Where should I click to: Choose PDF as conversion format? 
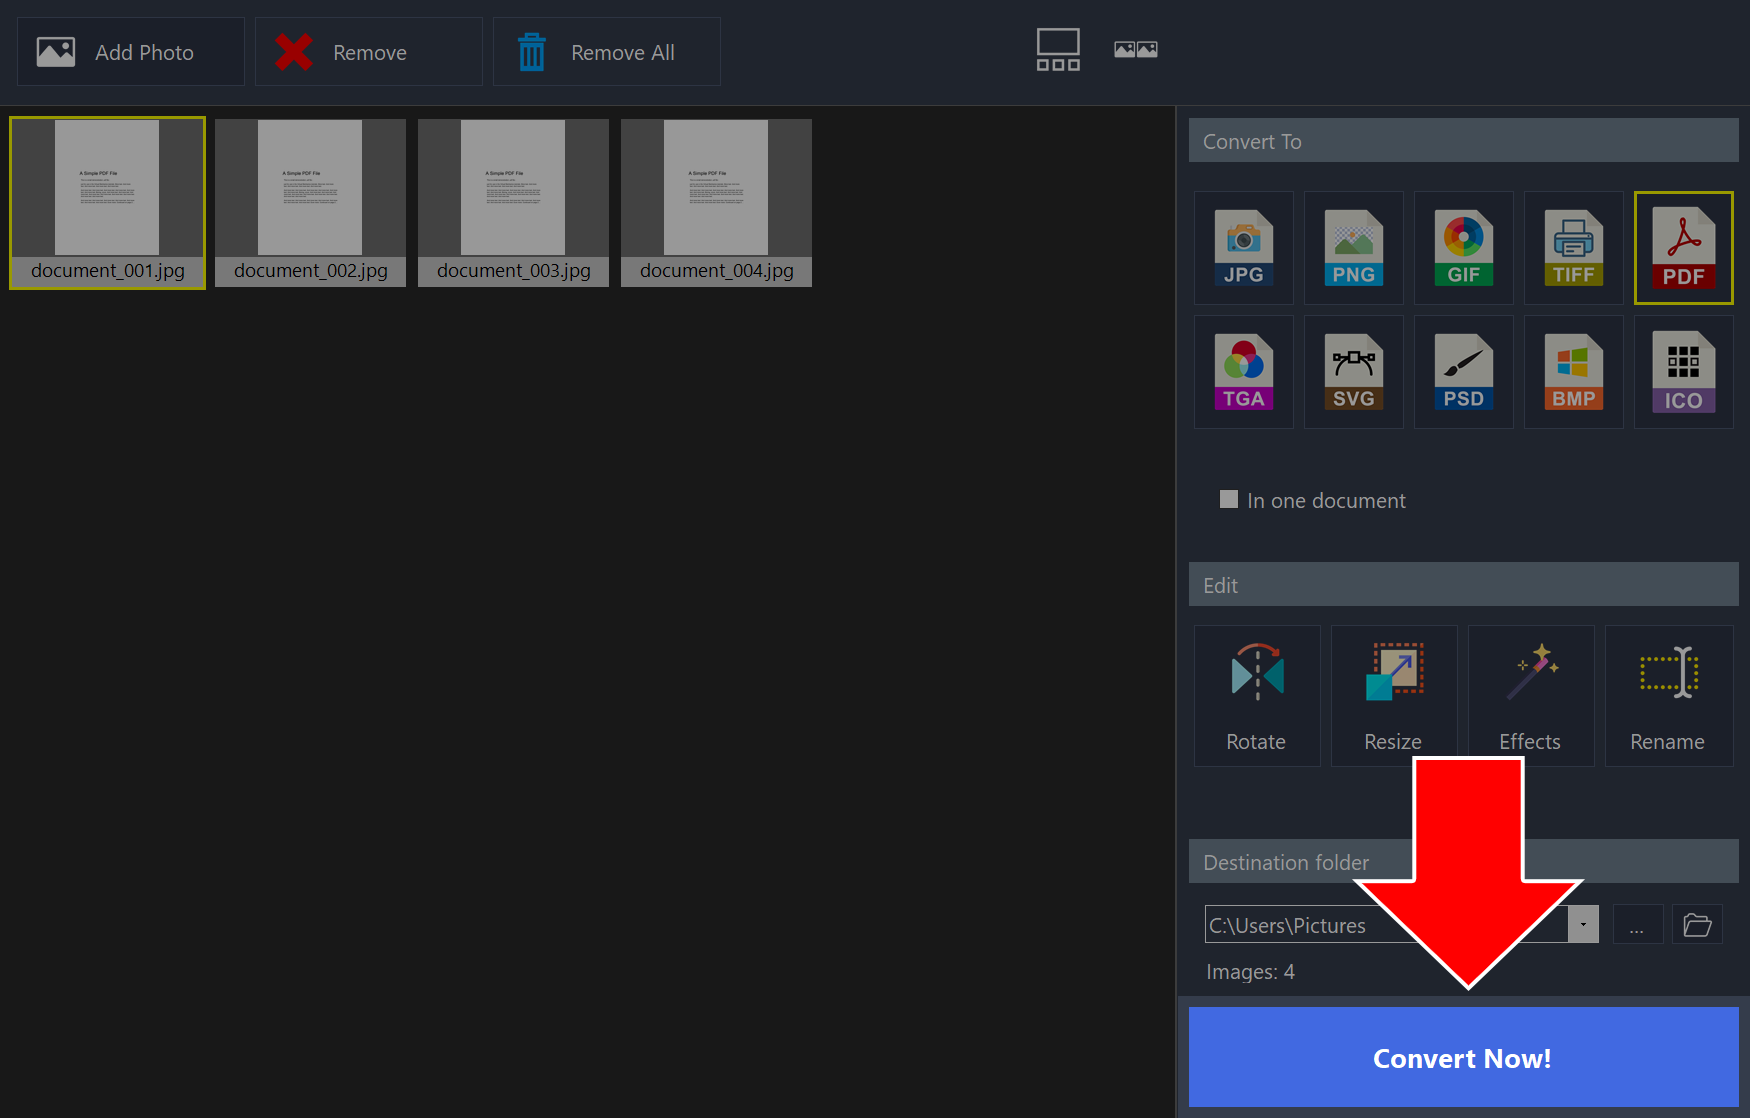point(1683,248)
